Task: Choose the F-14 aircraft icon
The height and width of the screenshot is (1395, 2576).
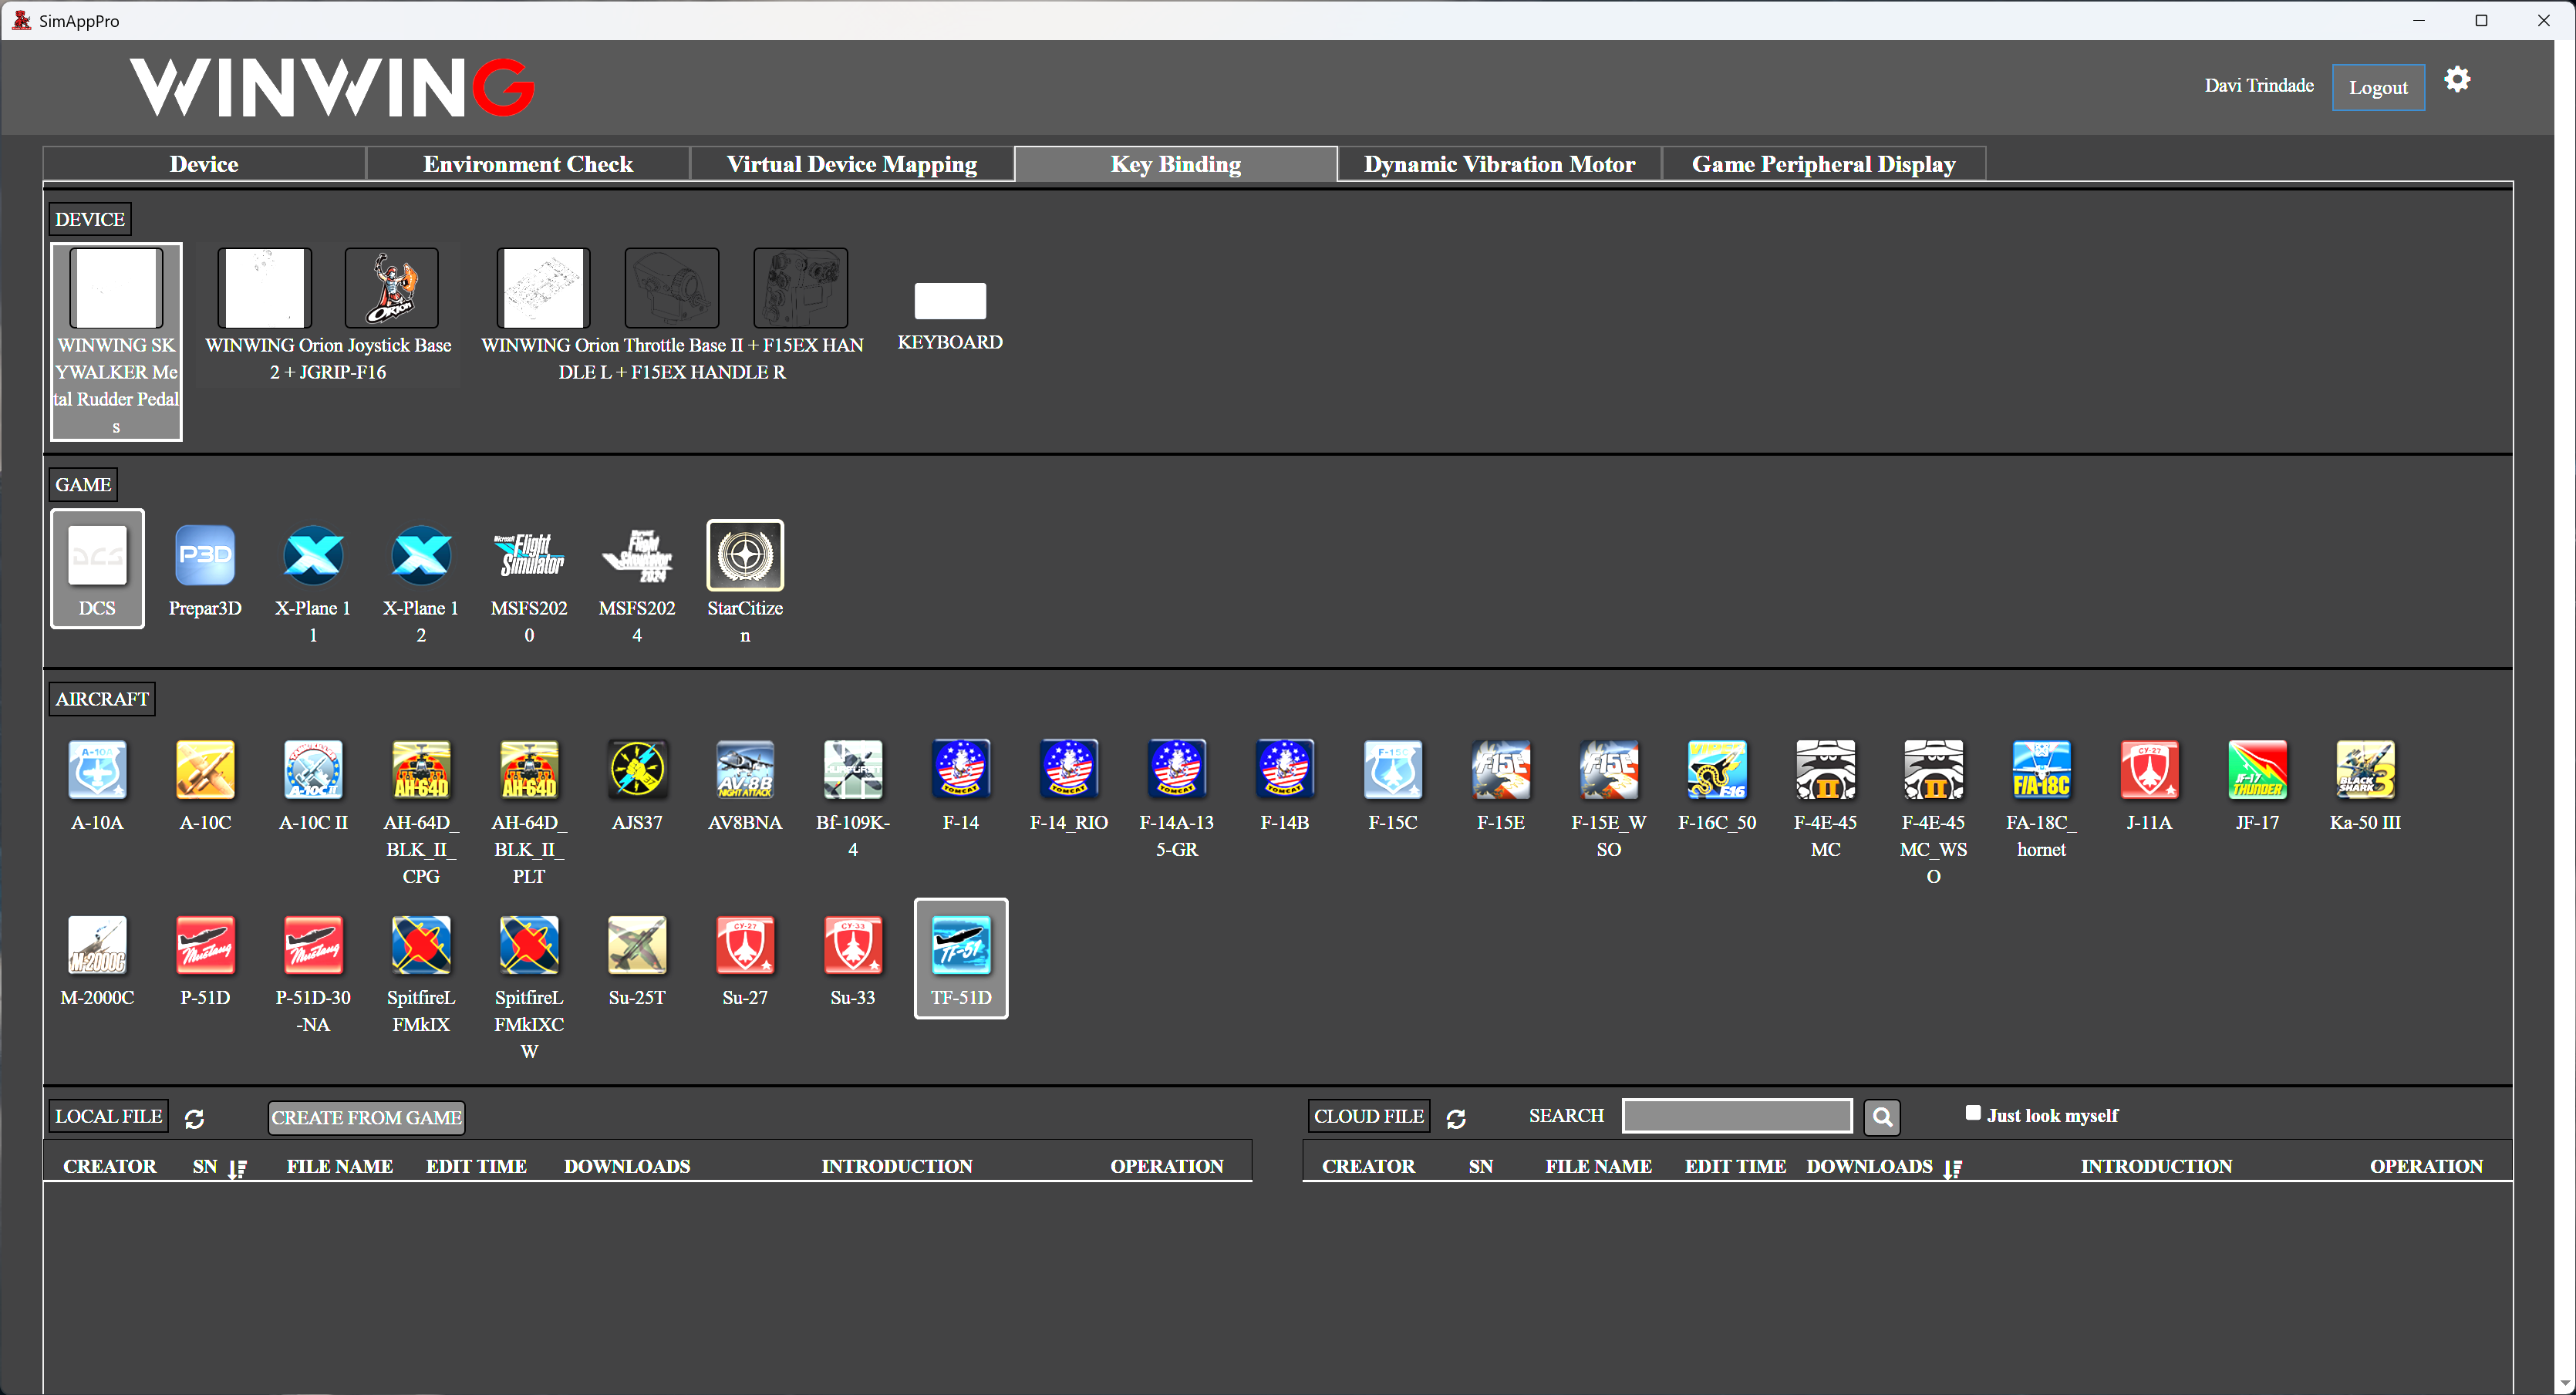Action: pyautogui.click(x=961, y=770)
